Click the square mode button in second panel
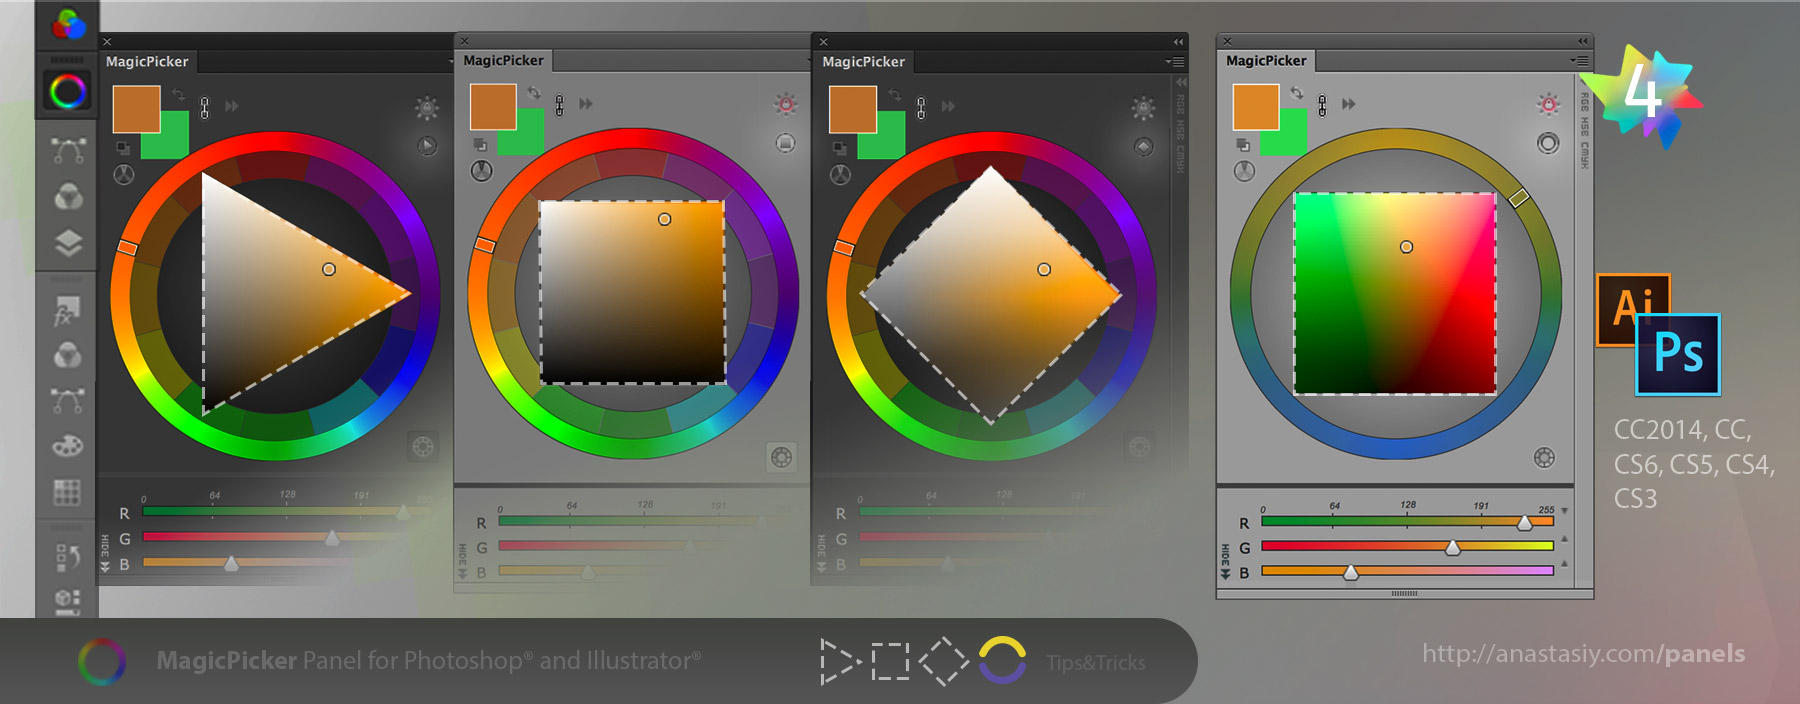This screenshot has width=1800, height=704. point(786,143)
